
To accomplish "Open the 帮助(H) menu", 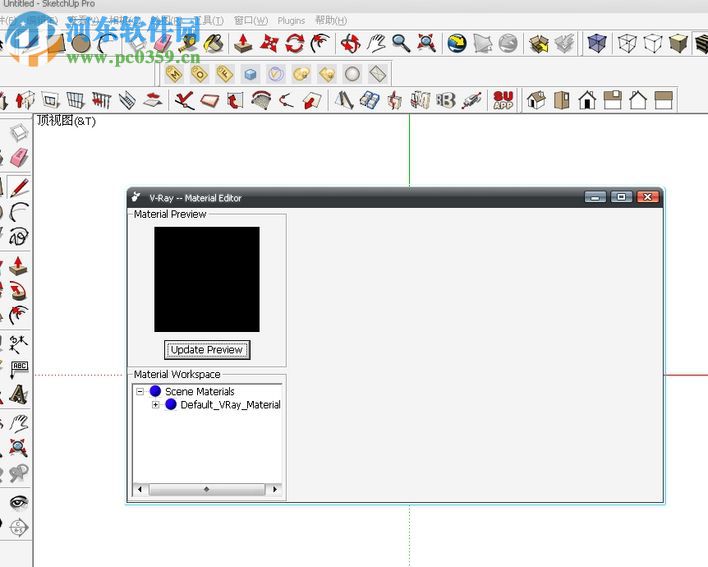I will coord(331,20).
